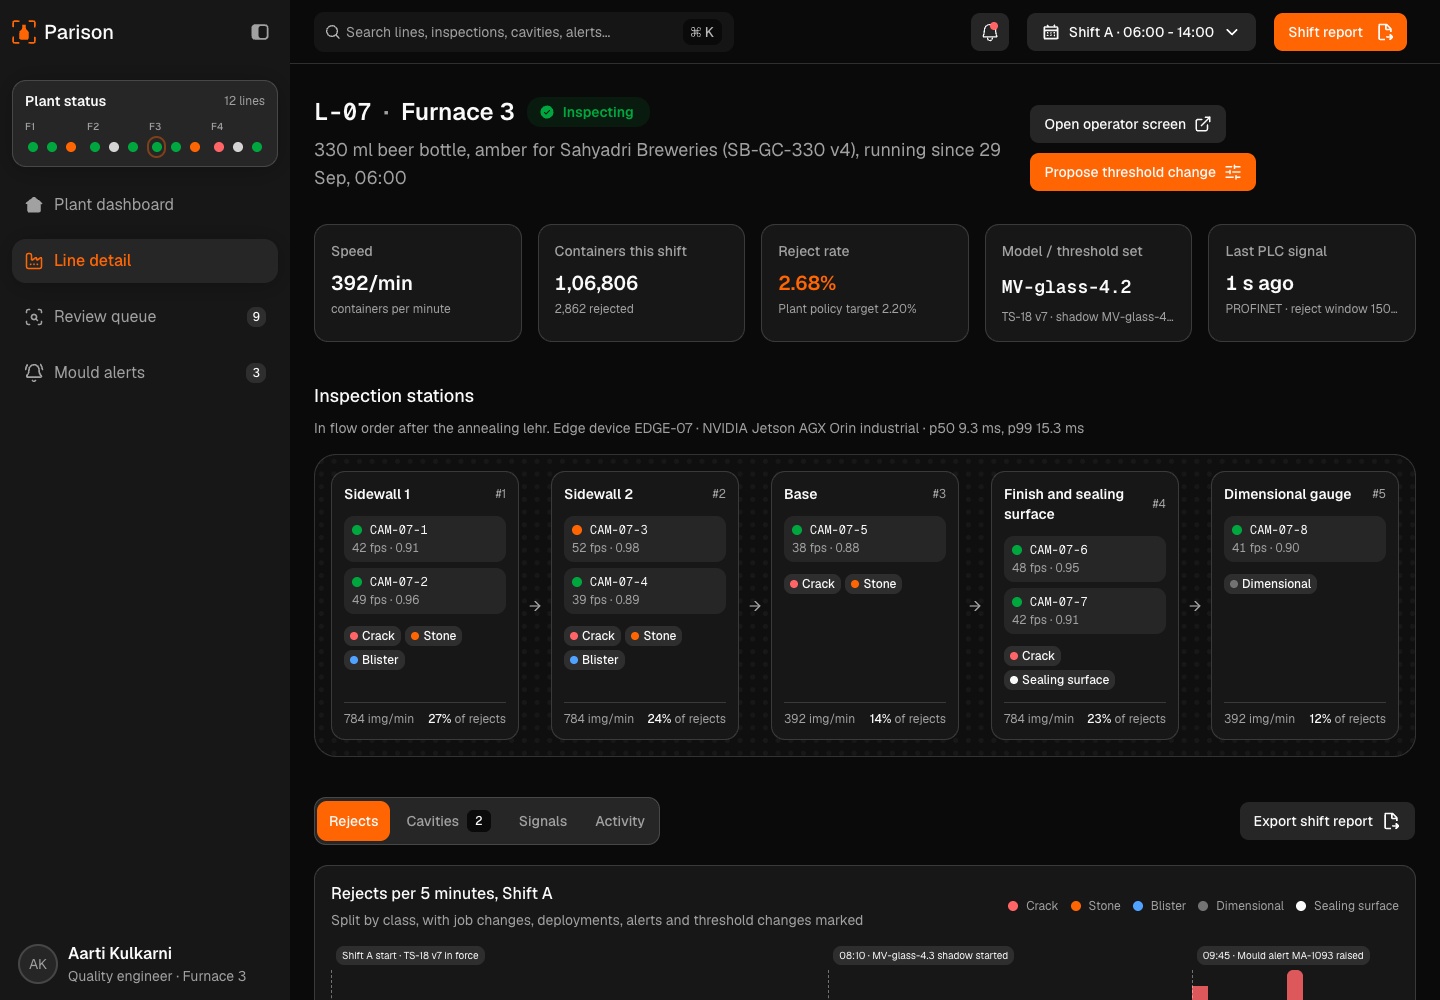
Task: Click the document icon on top Shift report
Action: (x=1385, y=32)
